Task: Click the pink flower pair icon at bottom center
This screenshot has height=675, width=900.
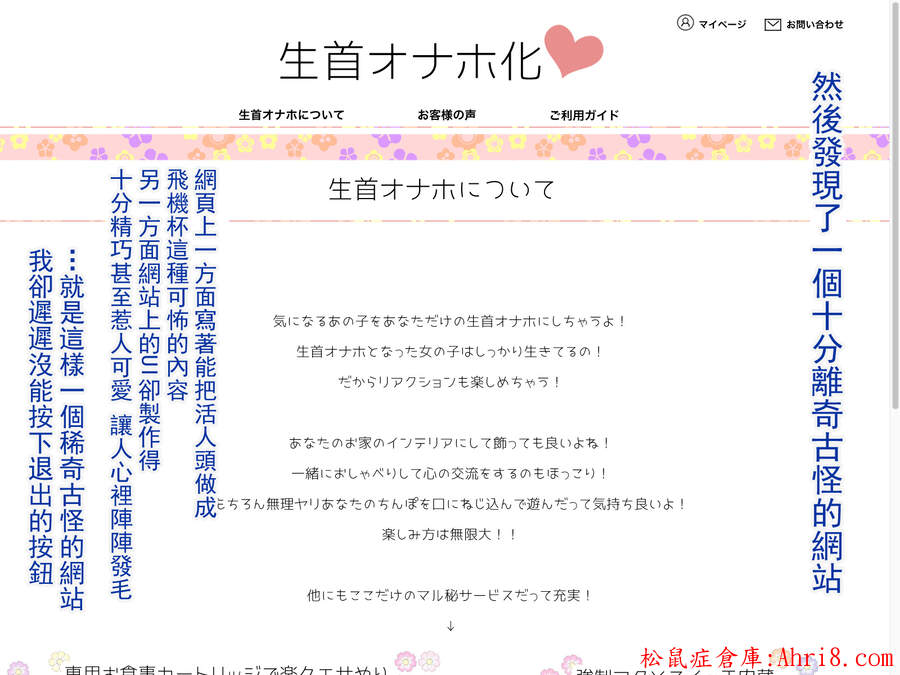Action: [x=417, y=661]
